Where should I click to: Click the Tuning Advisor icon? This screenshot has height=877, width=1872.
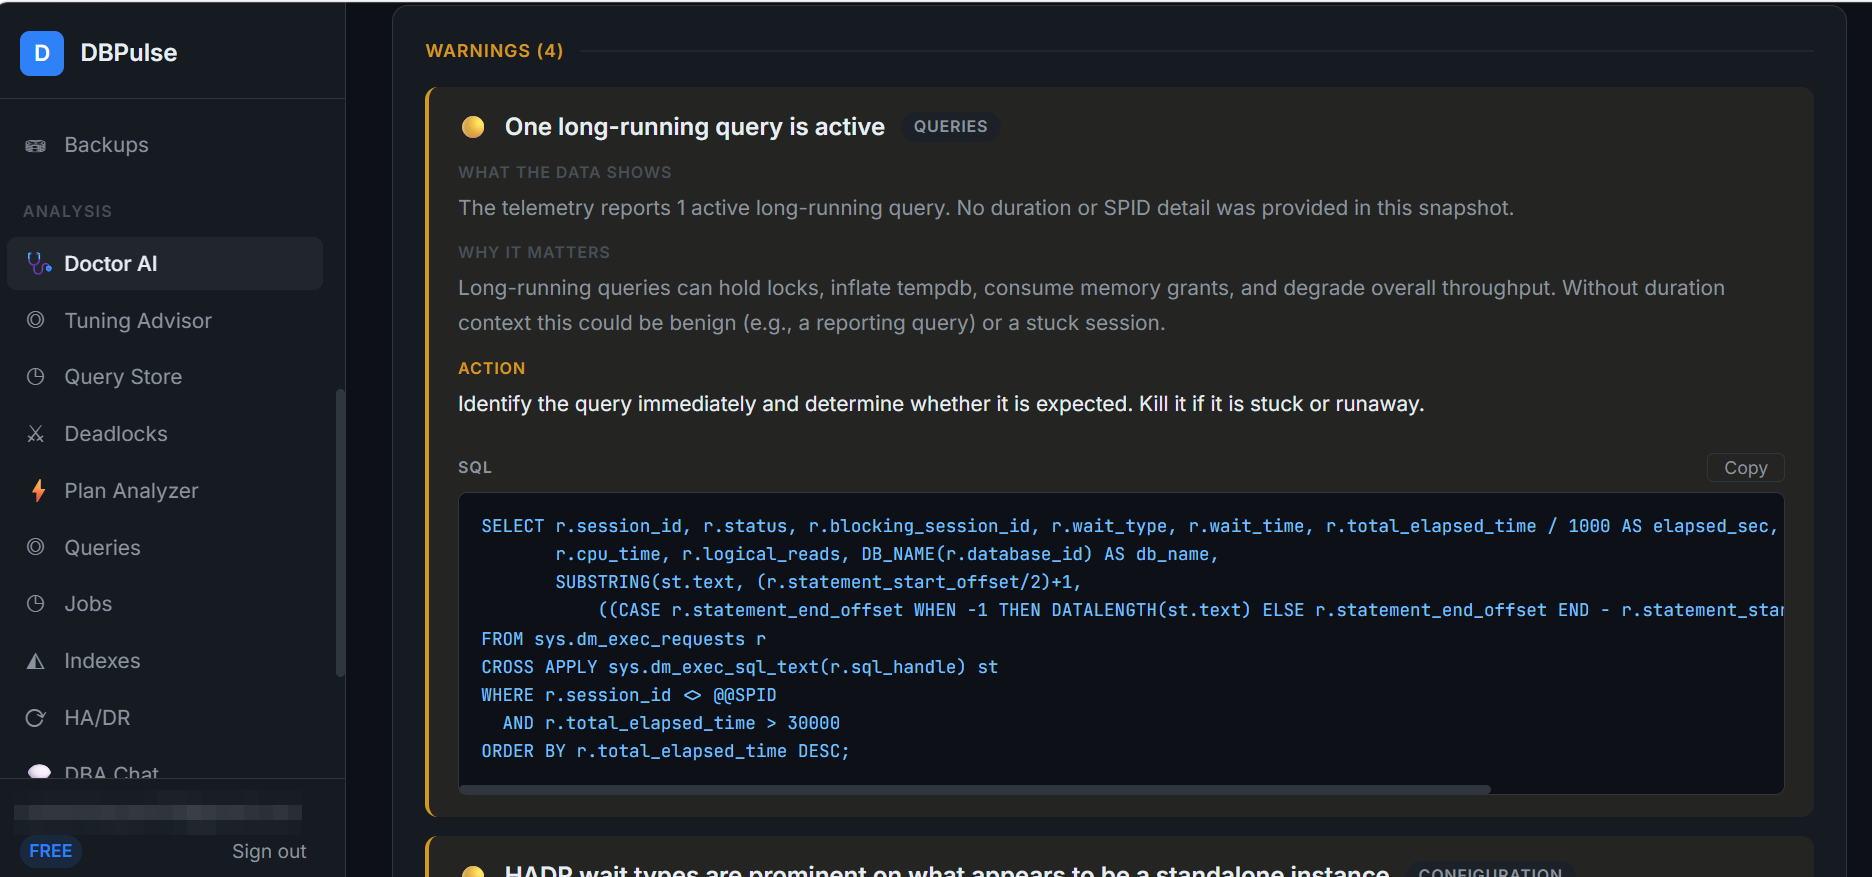[x=36, y=320]
